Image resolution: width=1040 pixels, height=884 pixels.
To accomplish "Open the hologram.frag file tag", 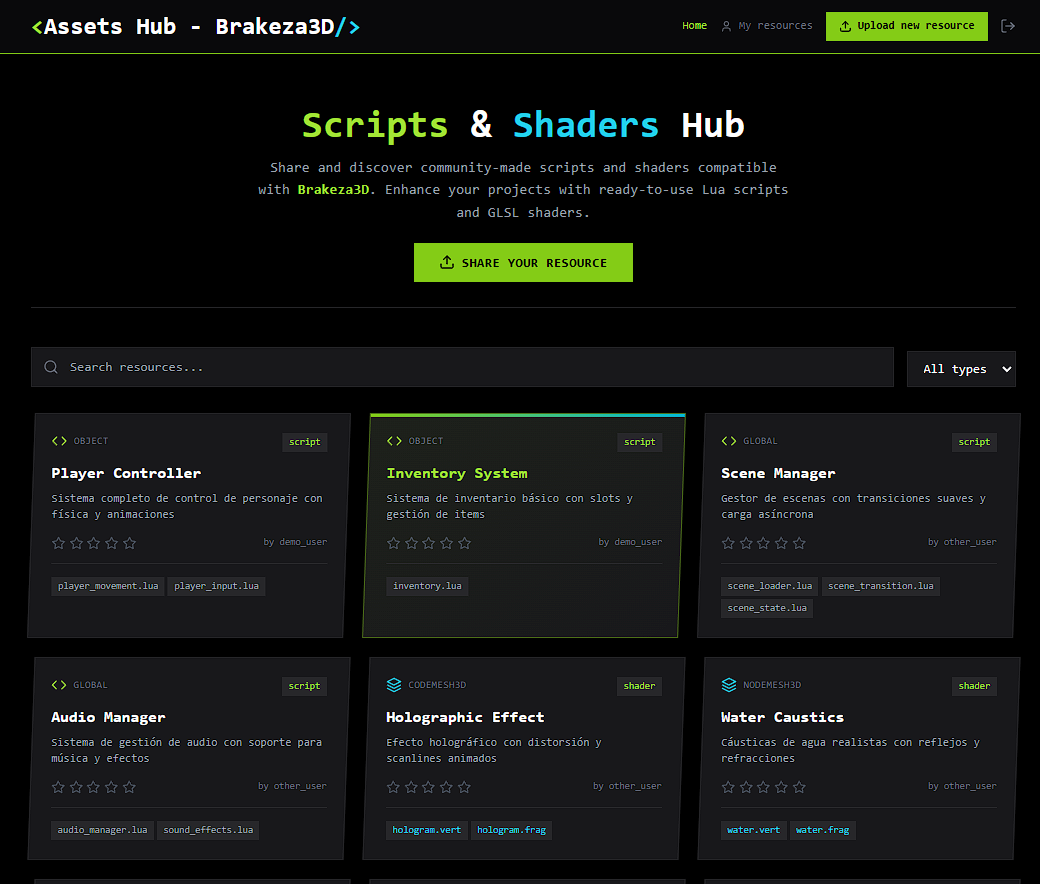I will [x=511, y=830].
